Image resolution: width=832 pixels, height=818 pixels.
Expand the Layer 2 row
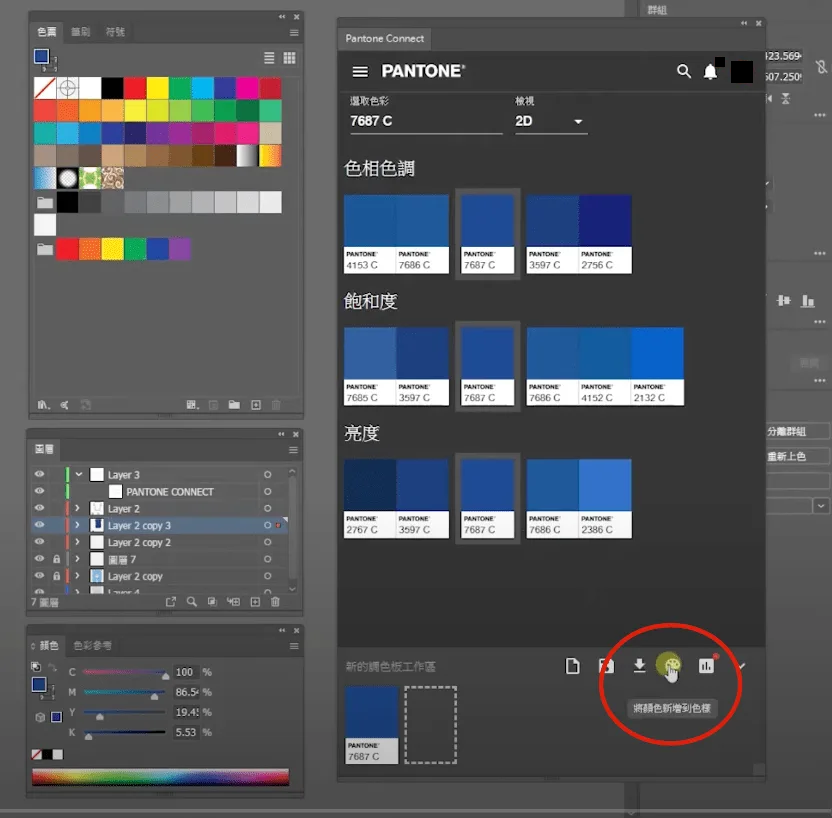(x=77, y=508)
